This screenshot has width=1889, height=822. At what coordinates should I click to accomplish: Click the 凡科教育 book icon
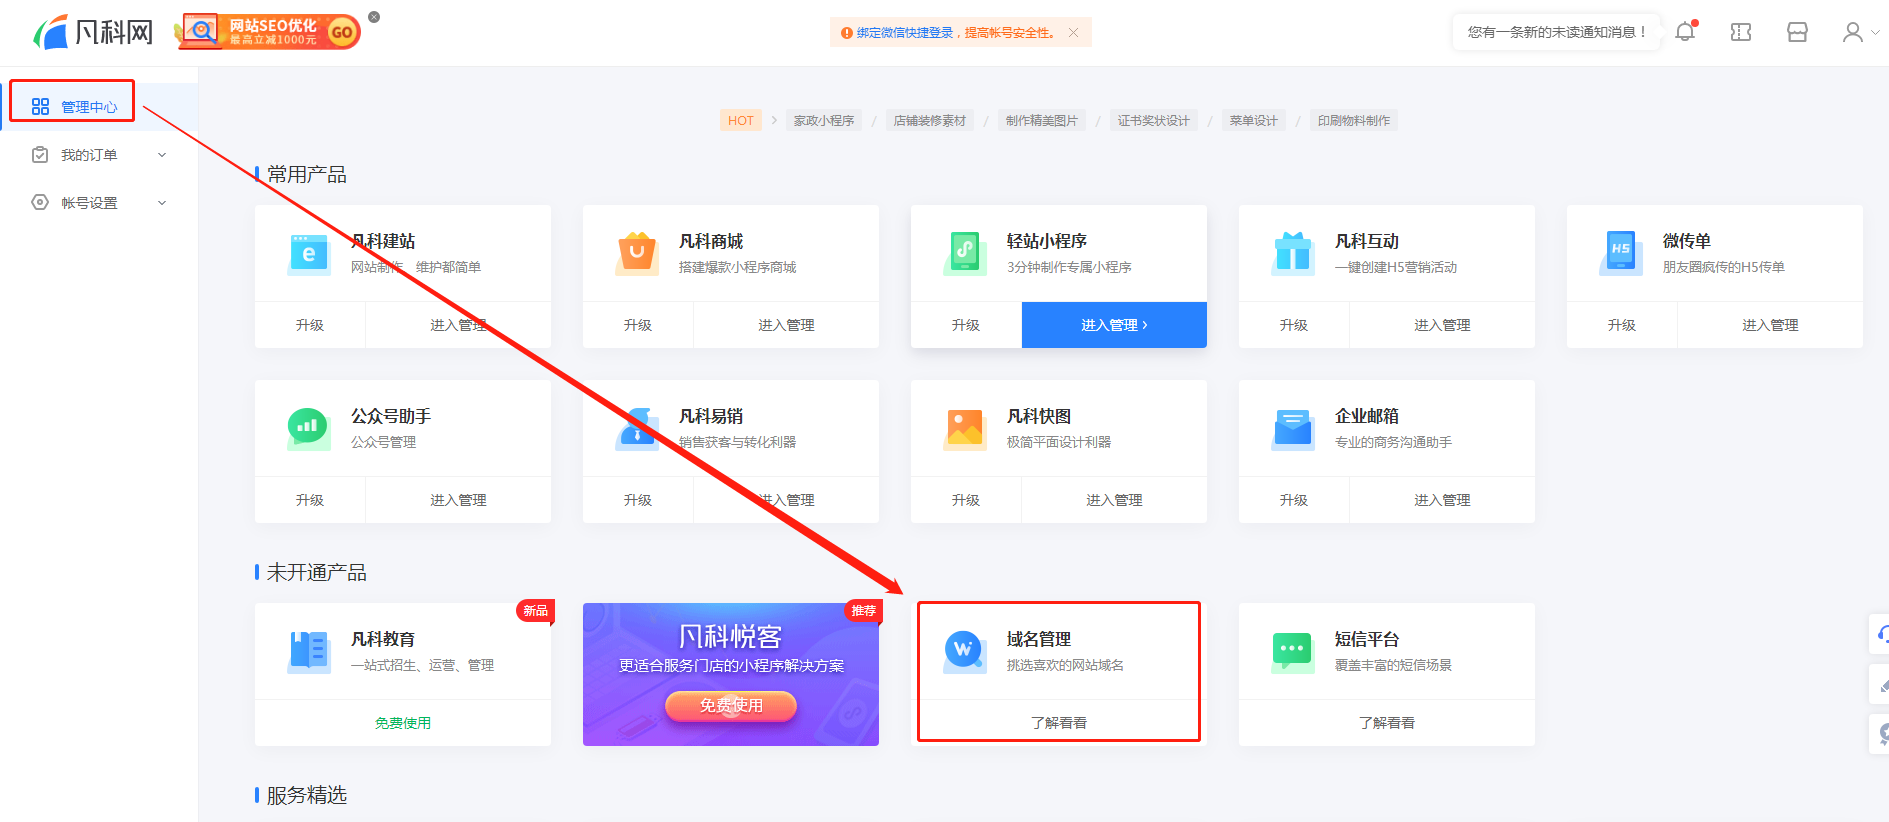309,652
